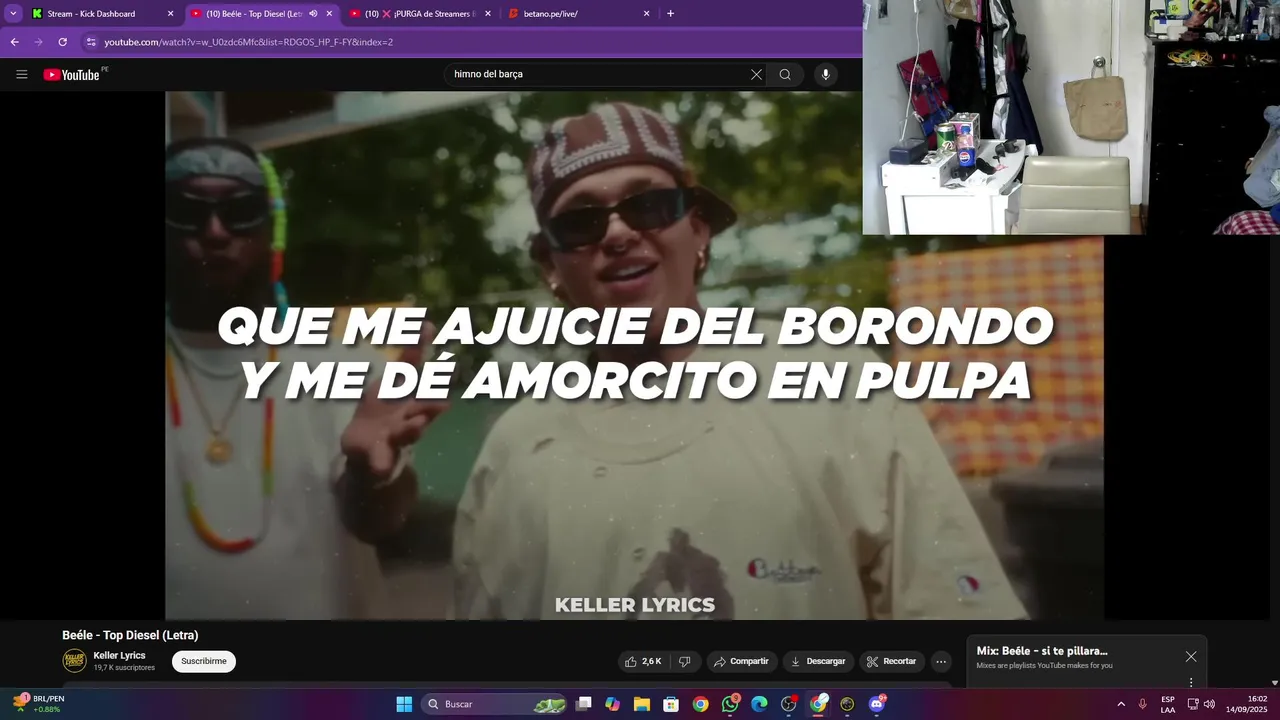The width and height of the screenshot is (1280, 720).
Task: Open Microsoft Store from the taskbar
Action: (x=671, y=704)
